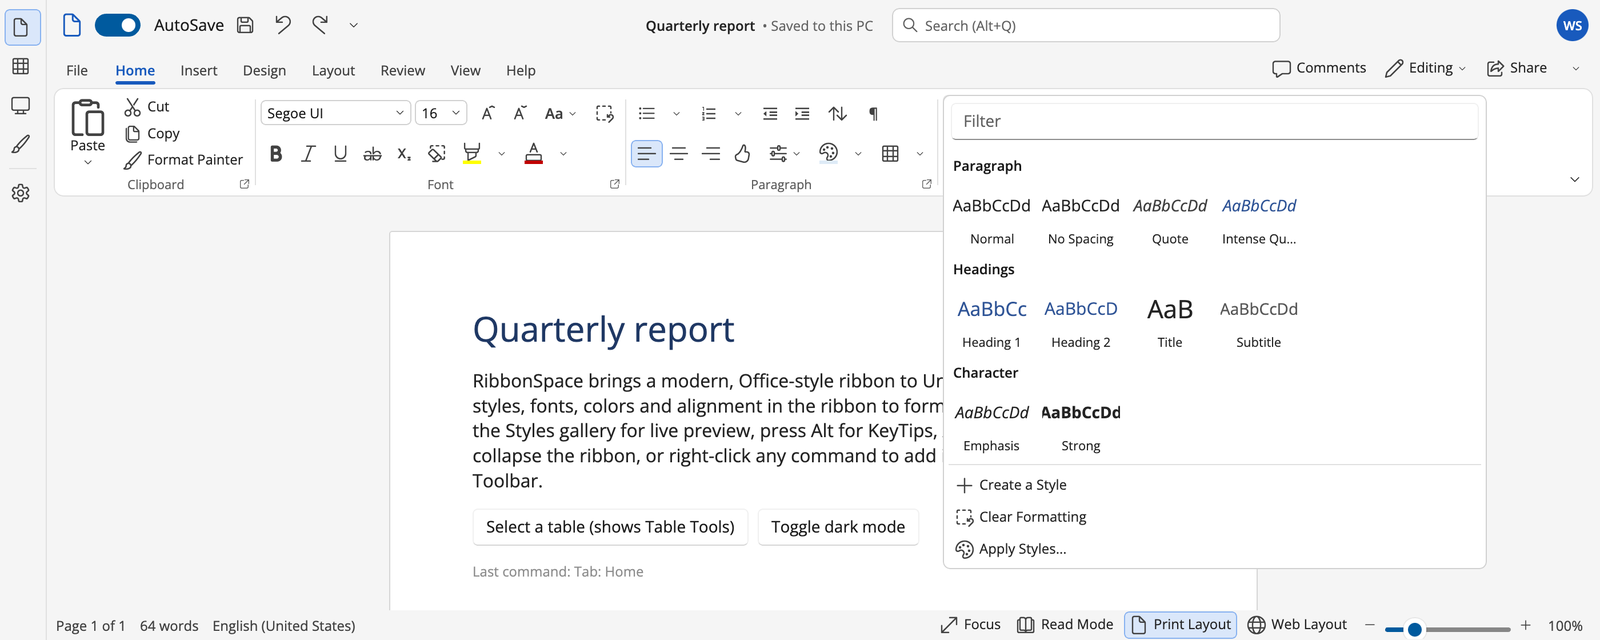Show paragraph marks (pilcrow)
This screenshot has height=640, width=1600.
(x=873, y=113)
